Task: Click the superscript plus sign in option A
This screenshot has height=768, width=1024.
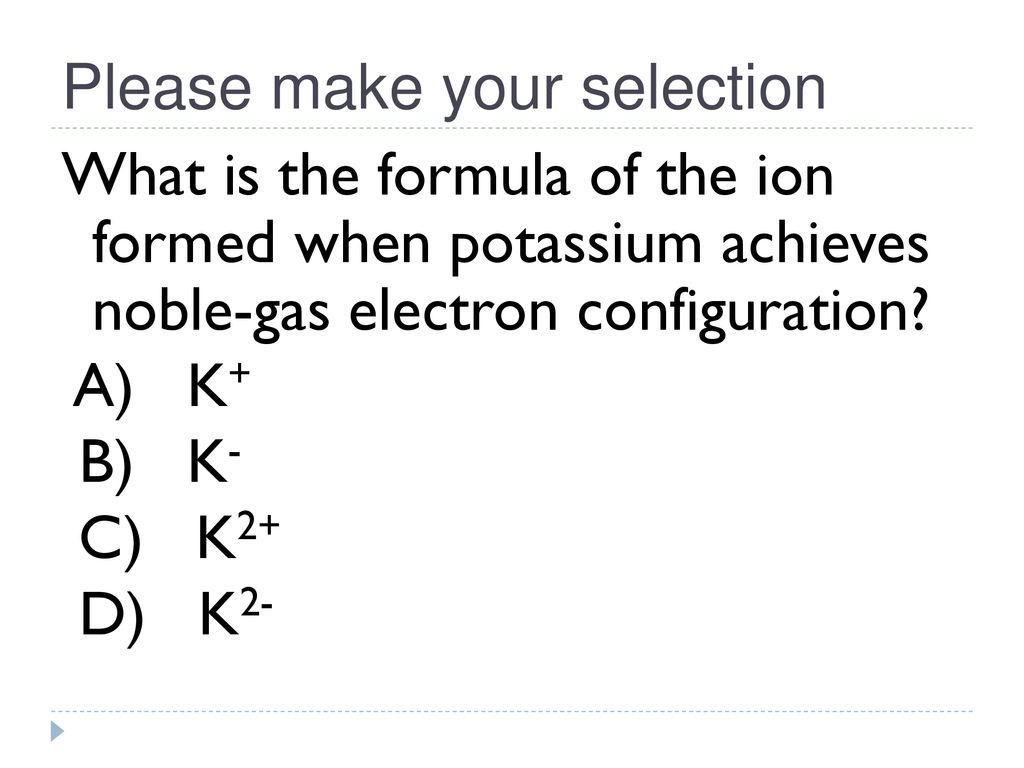Action: pyautogui.click(x=240, y=374)
